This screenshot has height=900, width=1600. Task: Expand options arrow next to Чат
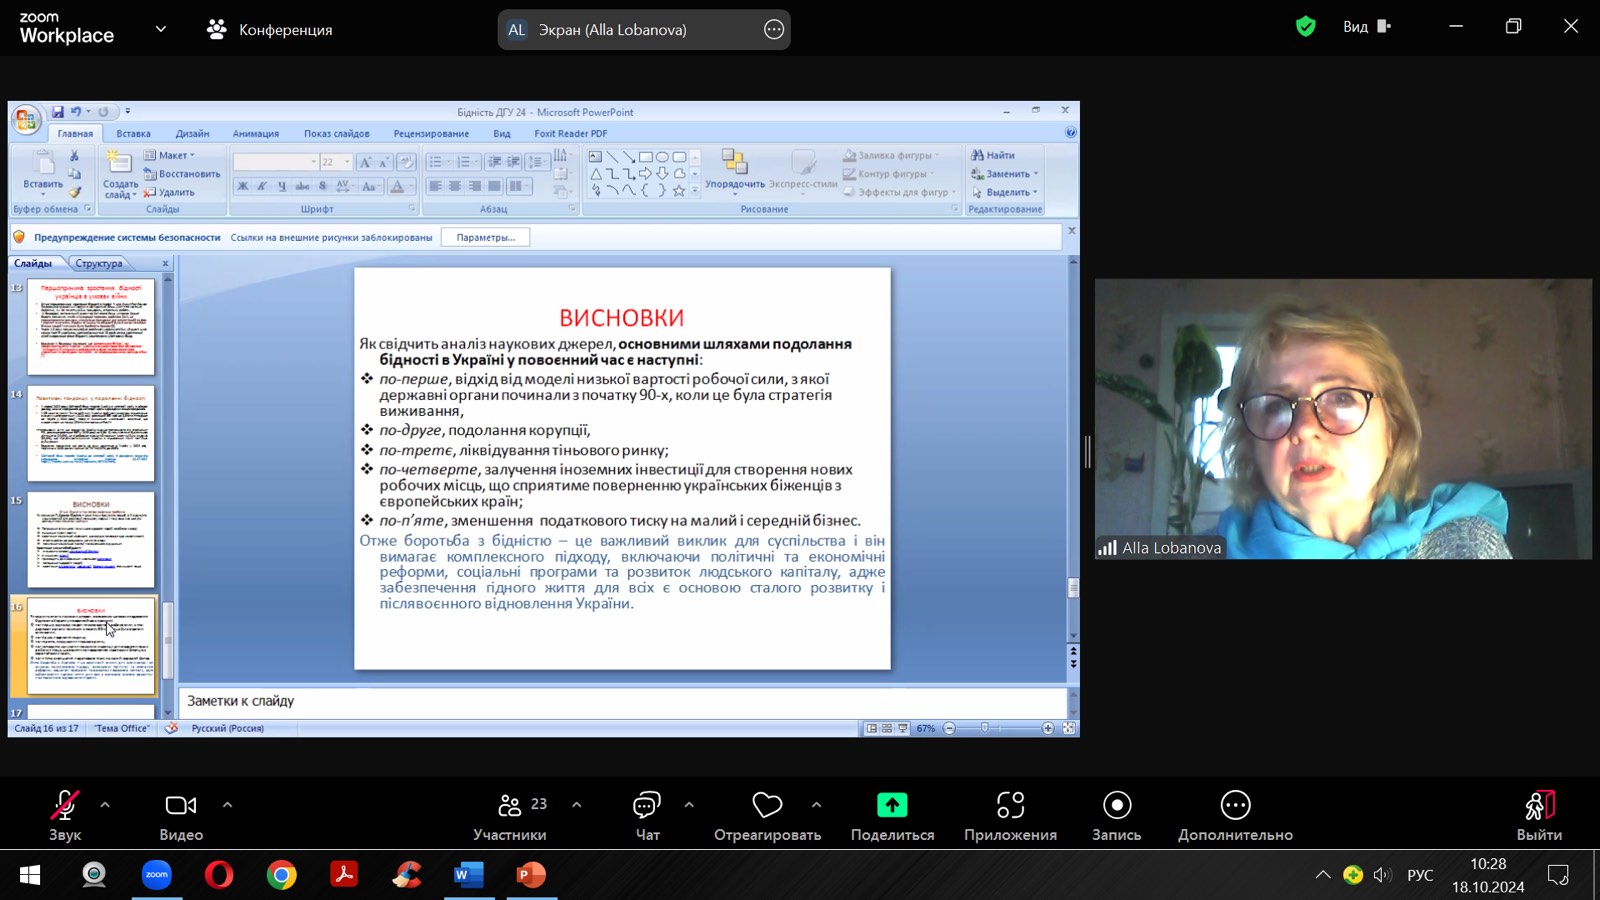point(689,805)
